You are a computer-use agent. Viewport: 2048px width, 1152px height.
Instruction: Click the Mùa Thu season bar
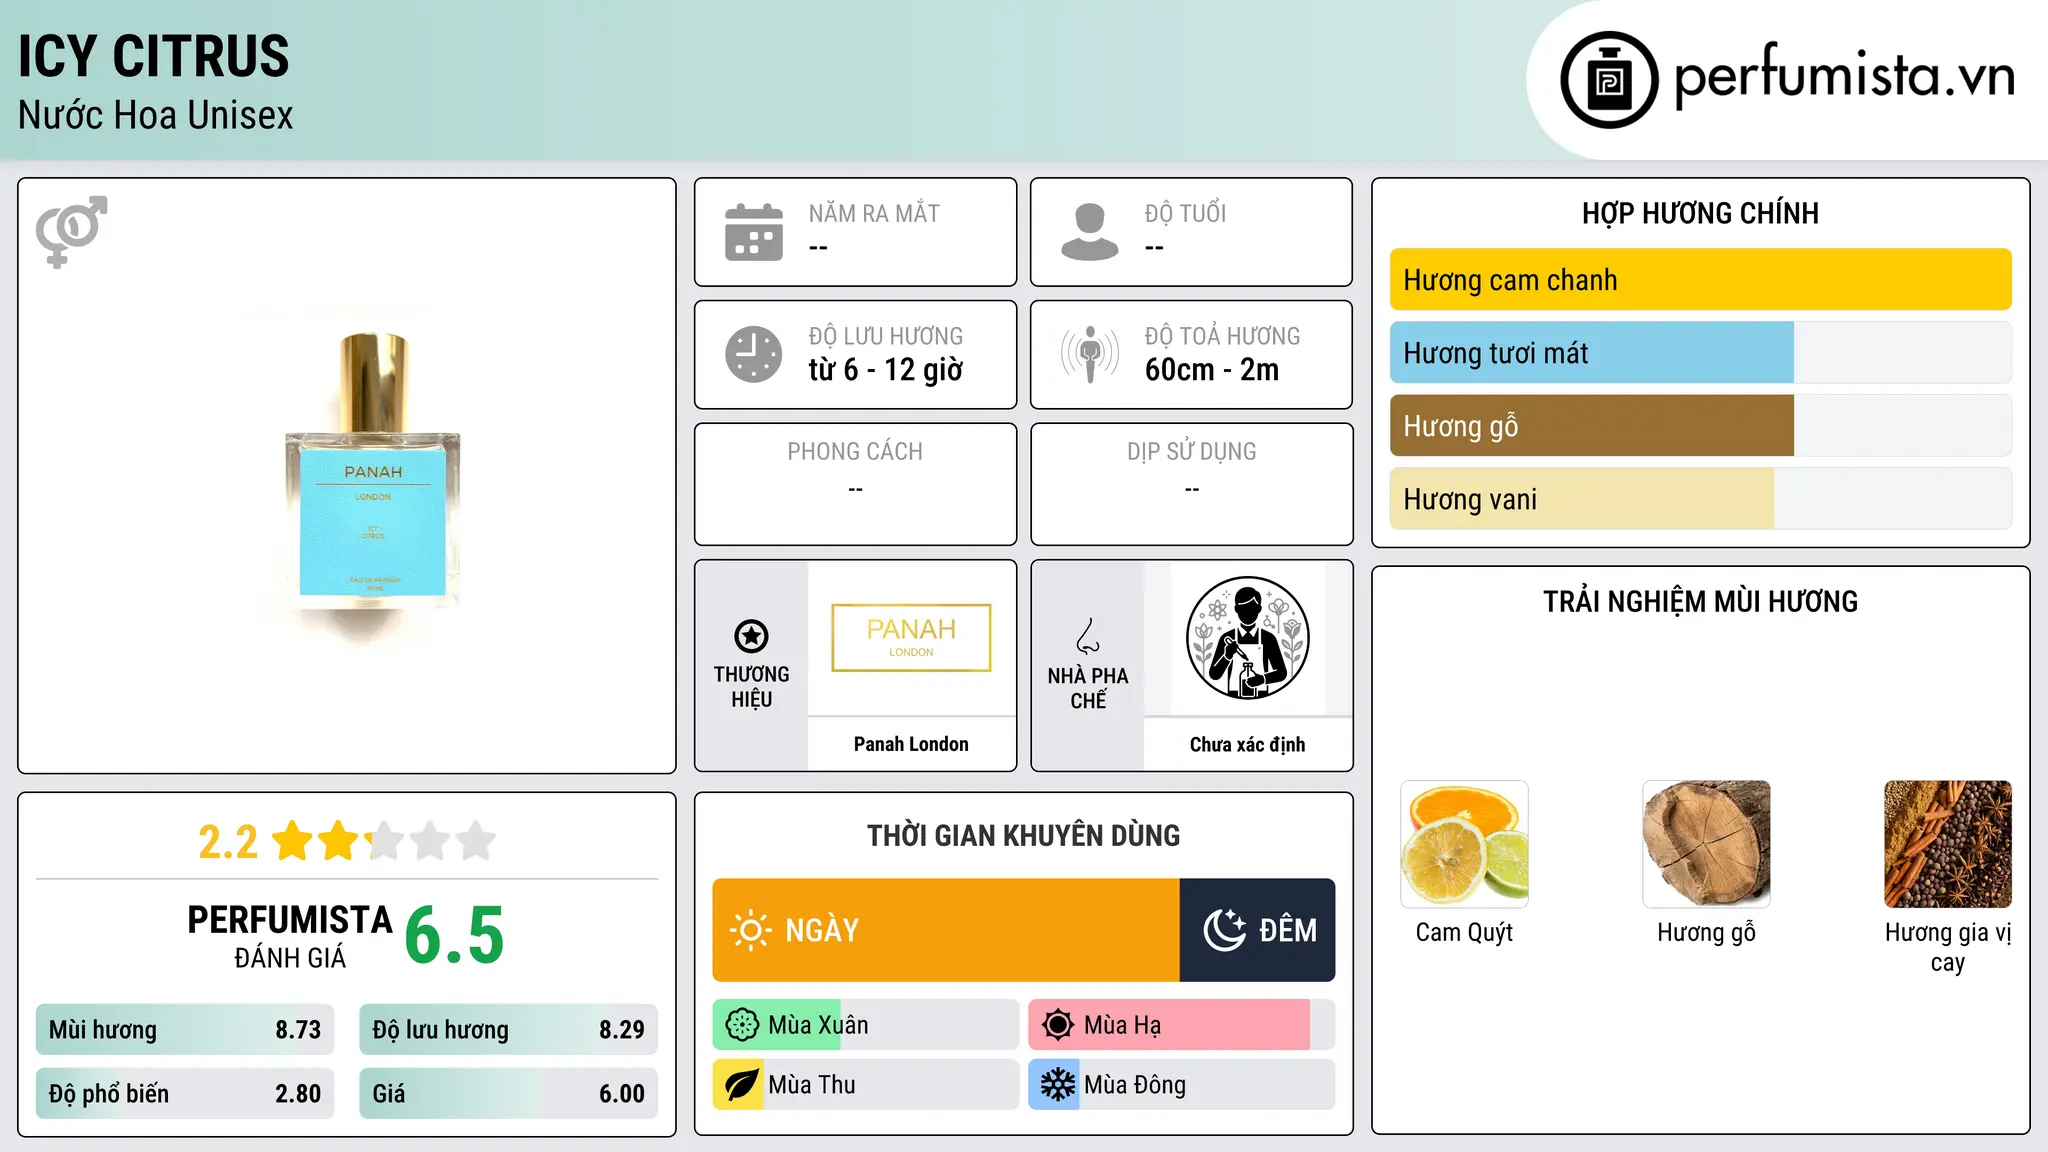tap(866, 1085)
